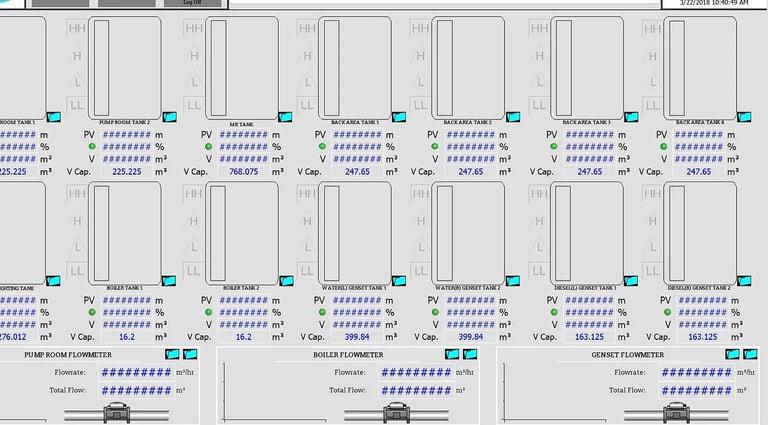This screenshot has height=425, width=768.
Task: Click right cyan icon in Boiler Flowmeter header
Action: [x=470, y=354]
